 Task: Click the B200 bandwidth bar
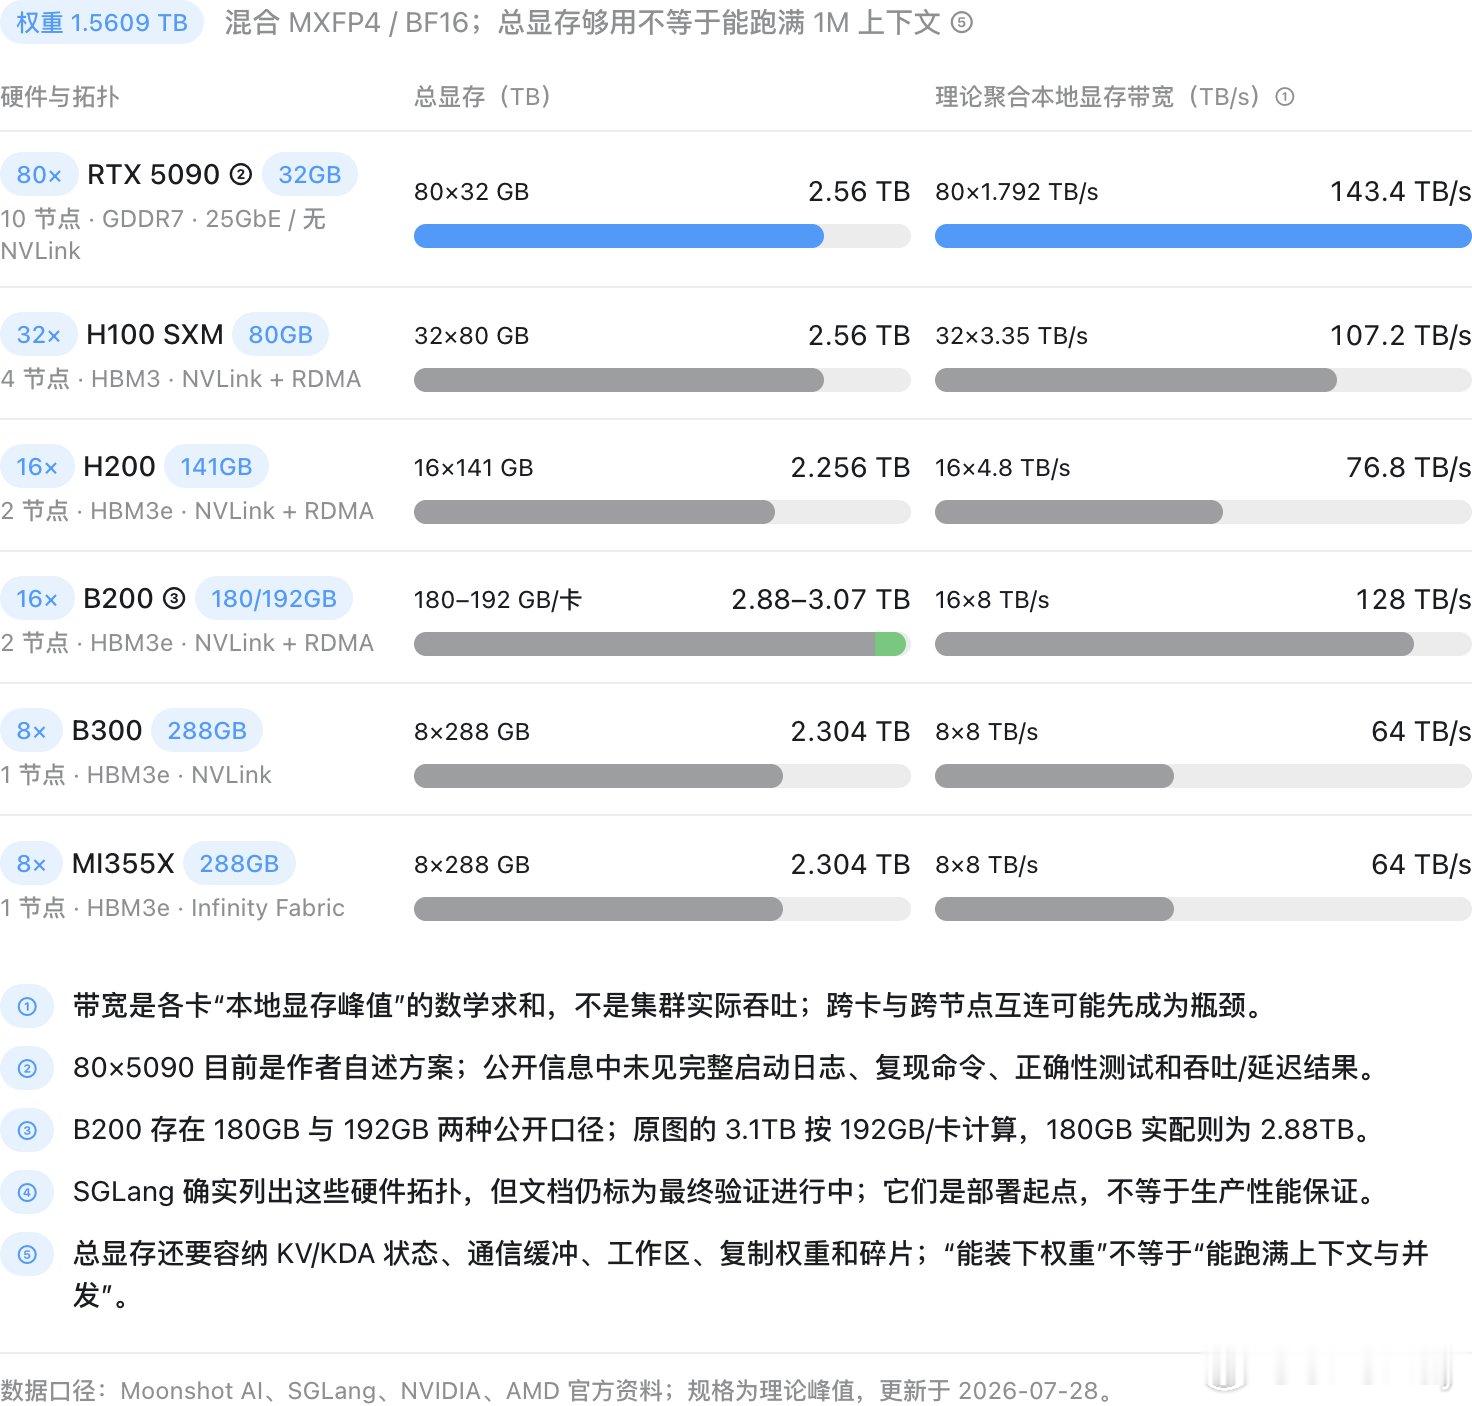pyautogui.click(x=1174, y=644)
